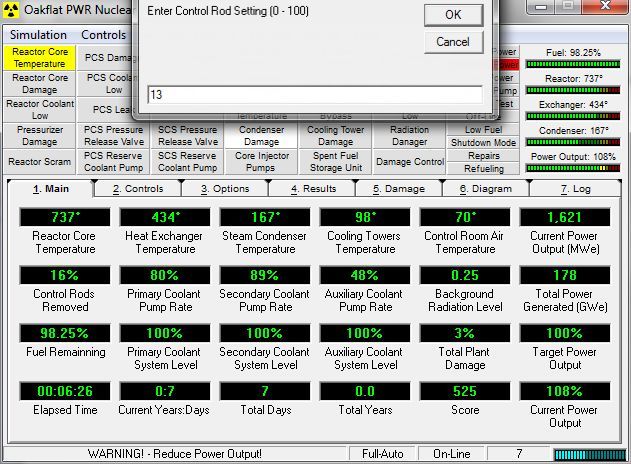Click the 48% Auxiliary Coolant Pump Rate readout
This screenshot has width=631, height=464.
coord(365,275)
